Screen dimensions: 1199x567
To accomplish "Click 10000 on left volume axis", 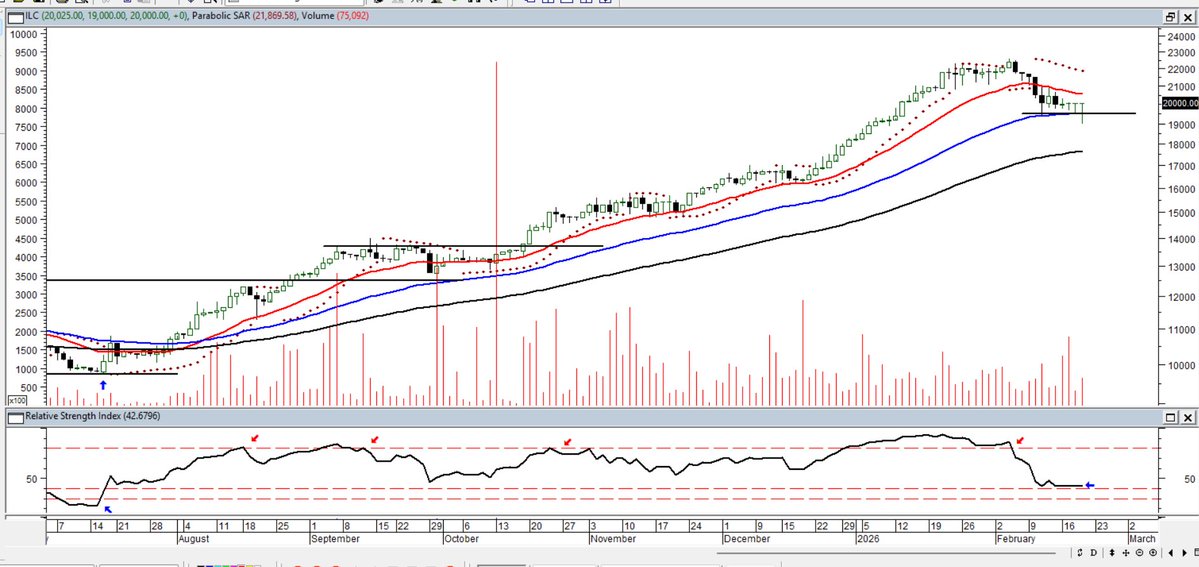I will 23,34.
